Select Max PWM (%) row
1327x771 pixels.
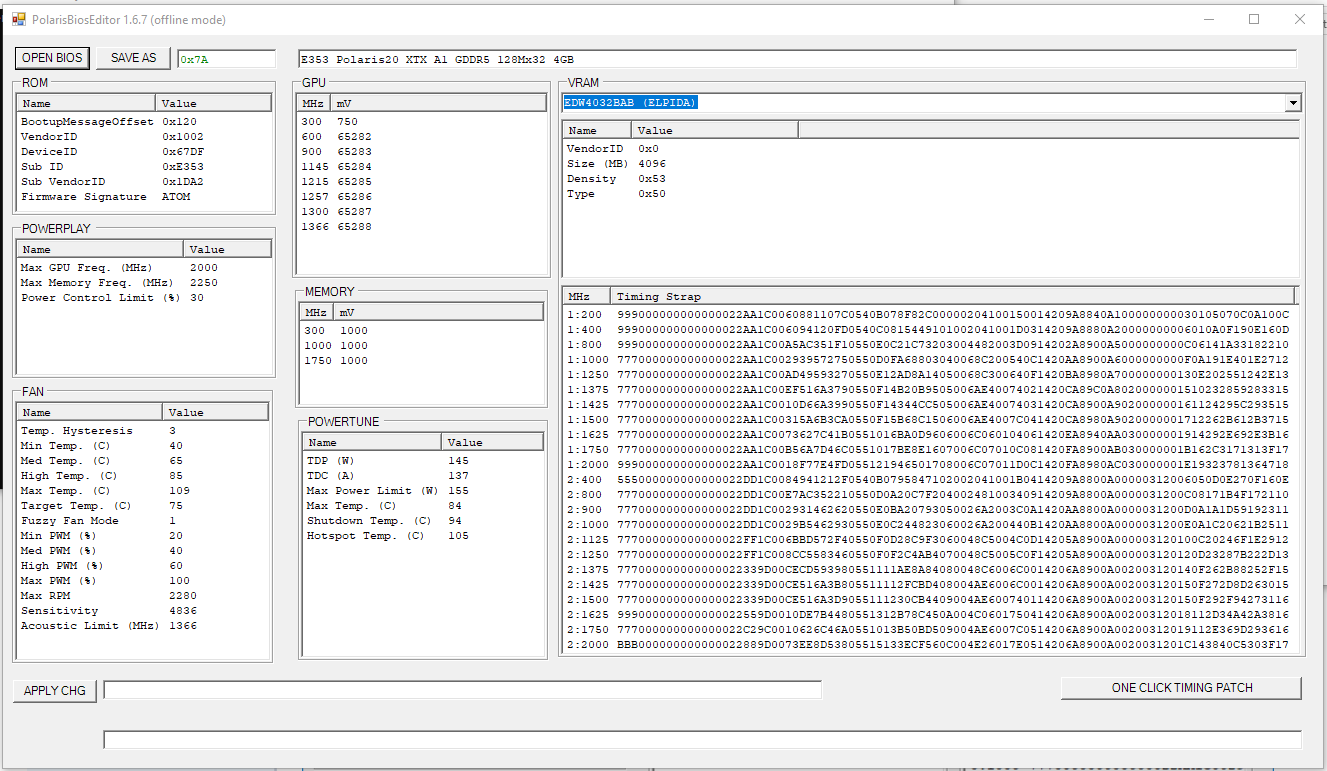(144, 581)
